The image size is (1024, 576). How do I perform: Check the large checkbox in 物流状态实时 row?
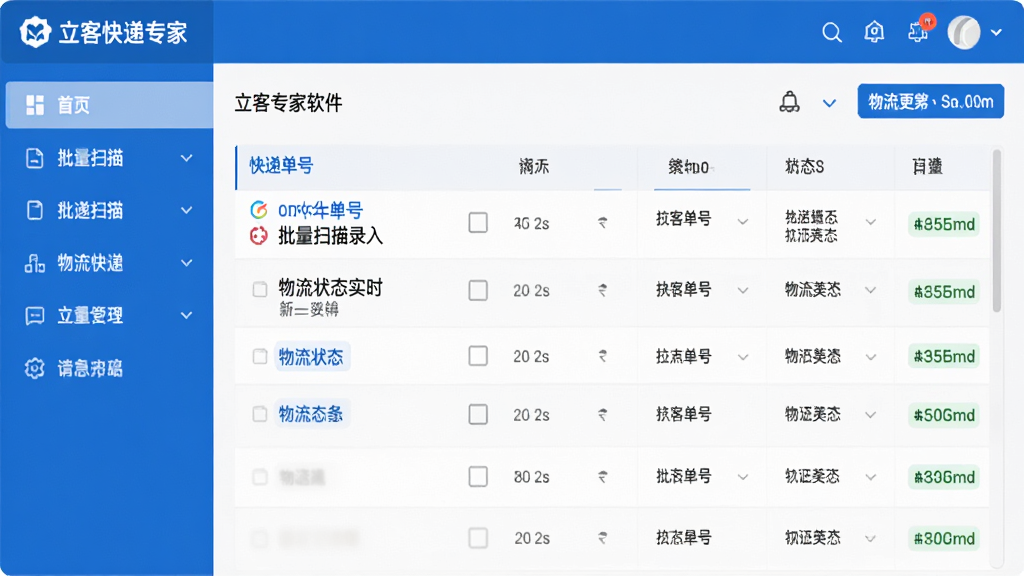[478, 290]
